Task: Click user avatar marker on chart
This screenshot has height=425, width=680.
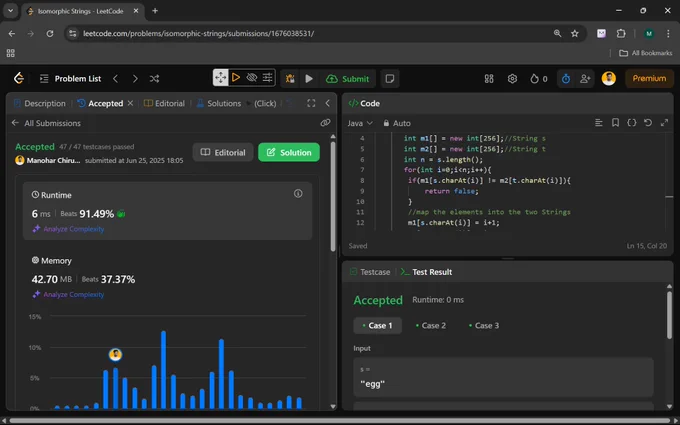Action: [x=115, y=355]
